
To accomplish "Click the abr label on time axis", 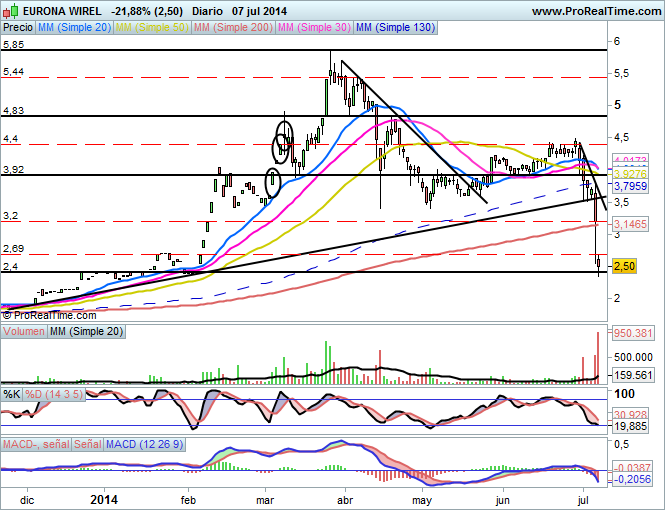I will tap(345, 500).
